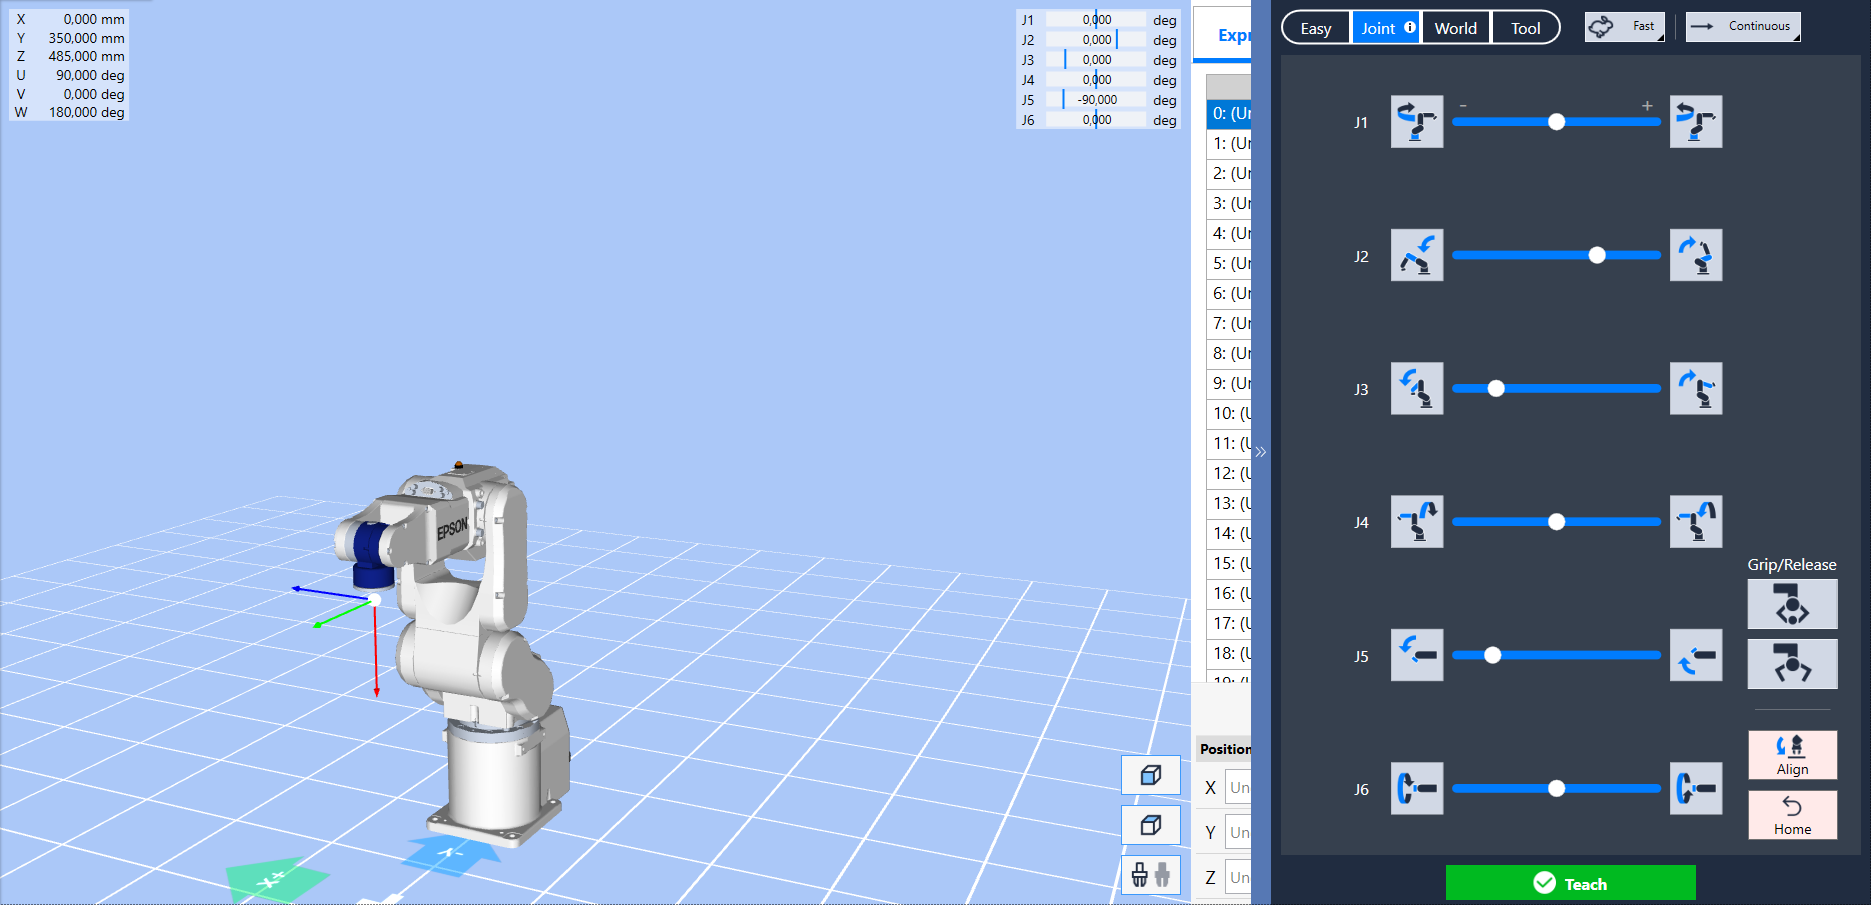Viewport: 1871px width, 905px height.
Task: Jog J1 in the negative direction
Action: click(1416, 122)
